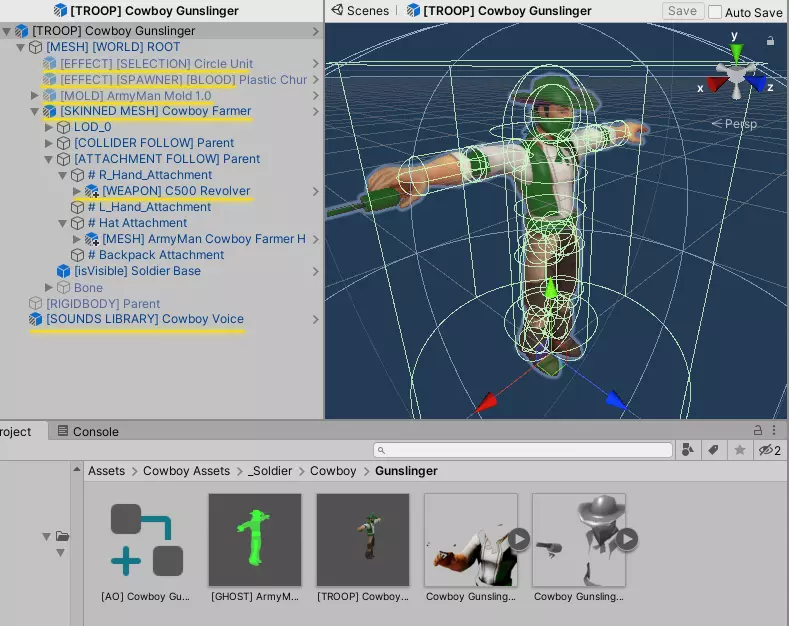Collapse [SKINNED MESH] Cowboy Farmer
This screenshot has width=789, height=626.
point(34,111)
